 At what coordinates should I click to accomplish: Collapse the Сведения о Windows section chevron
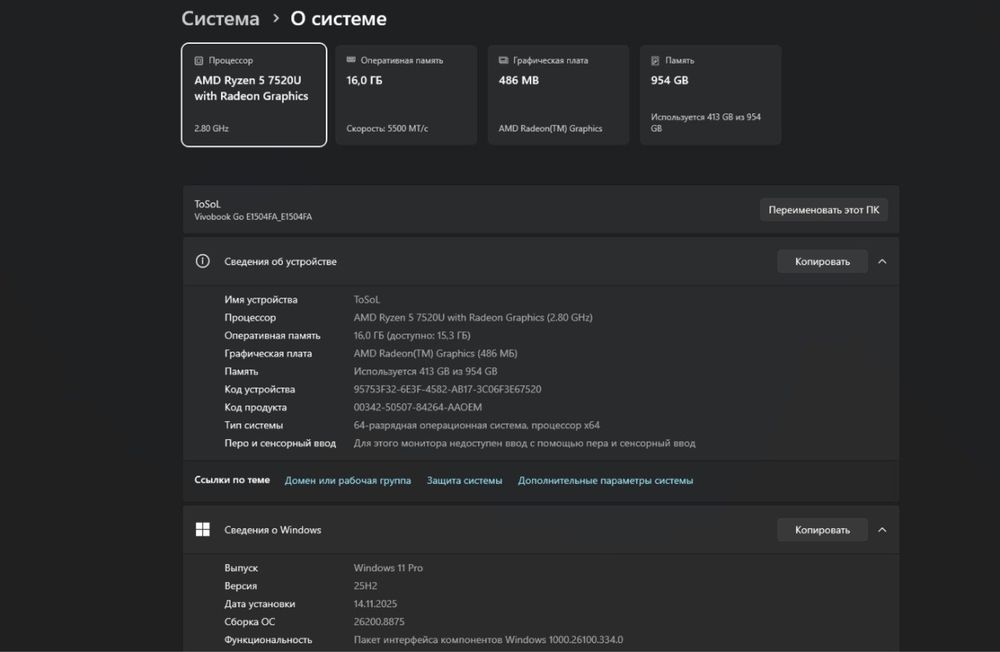882,530
